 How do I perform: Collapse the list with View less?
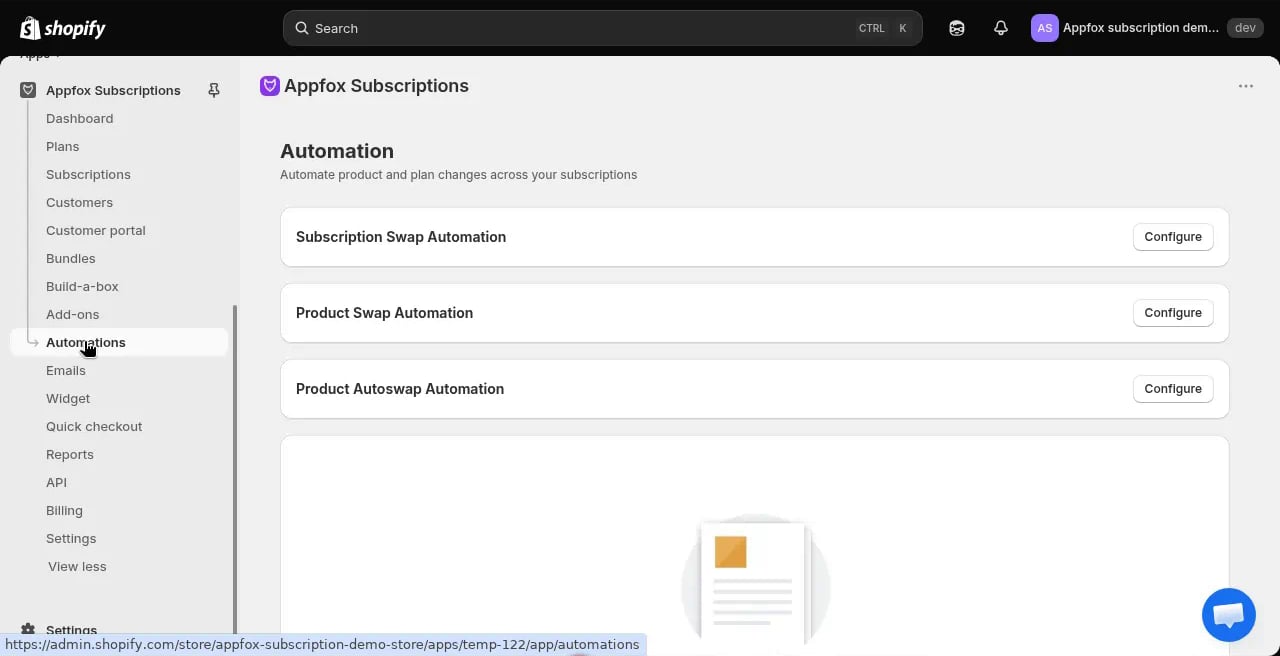77,566
